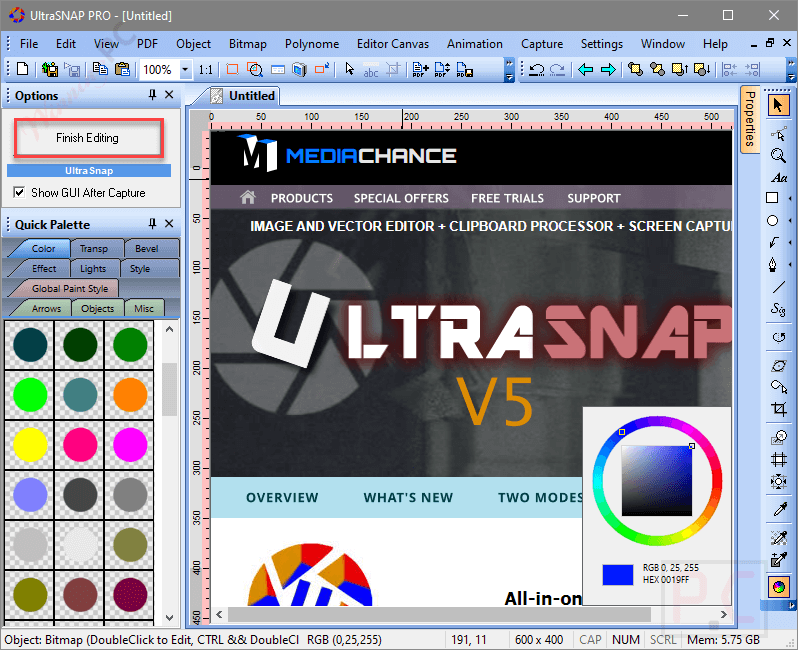Viewport: 798px width, 650px height.
Task: Open the File menu
Action: pos(29,44)
